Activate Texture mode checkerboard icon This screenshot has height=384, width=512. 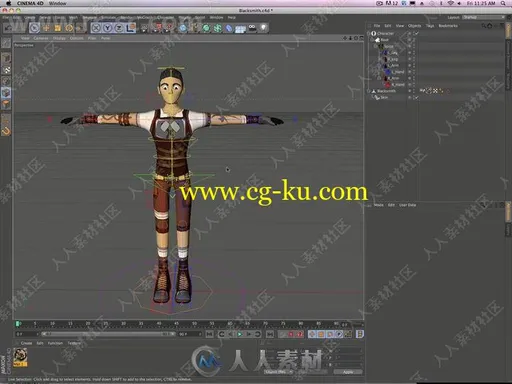click(6, 70)
